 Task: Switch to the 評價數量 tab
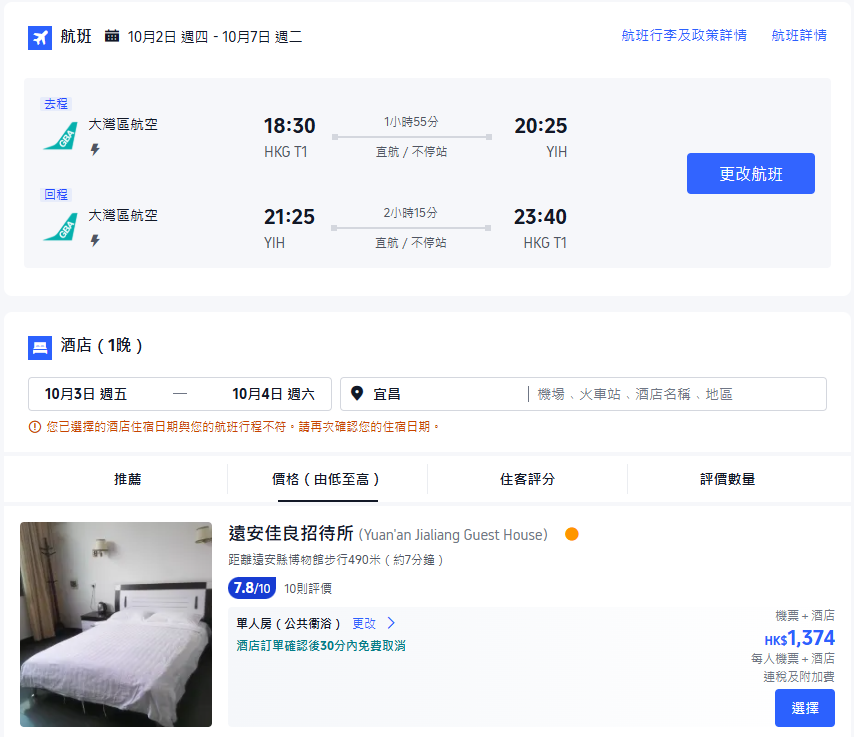[726, 481]
